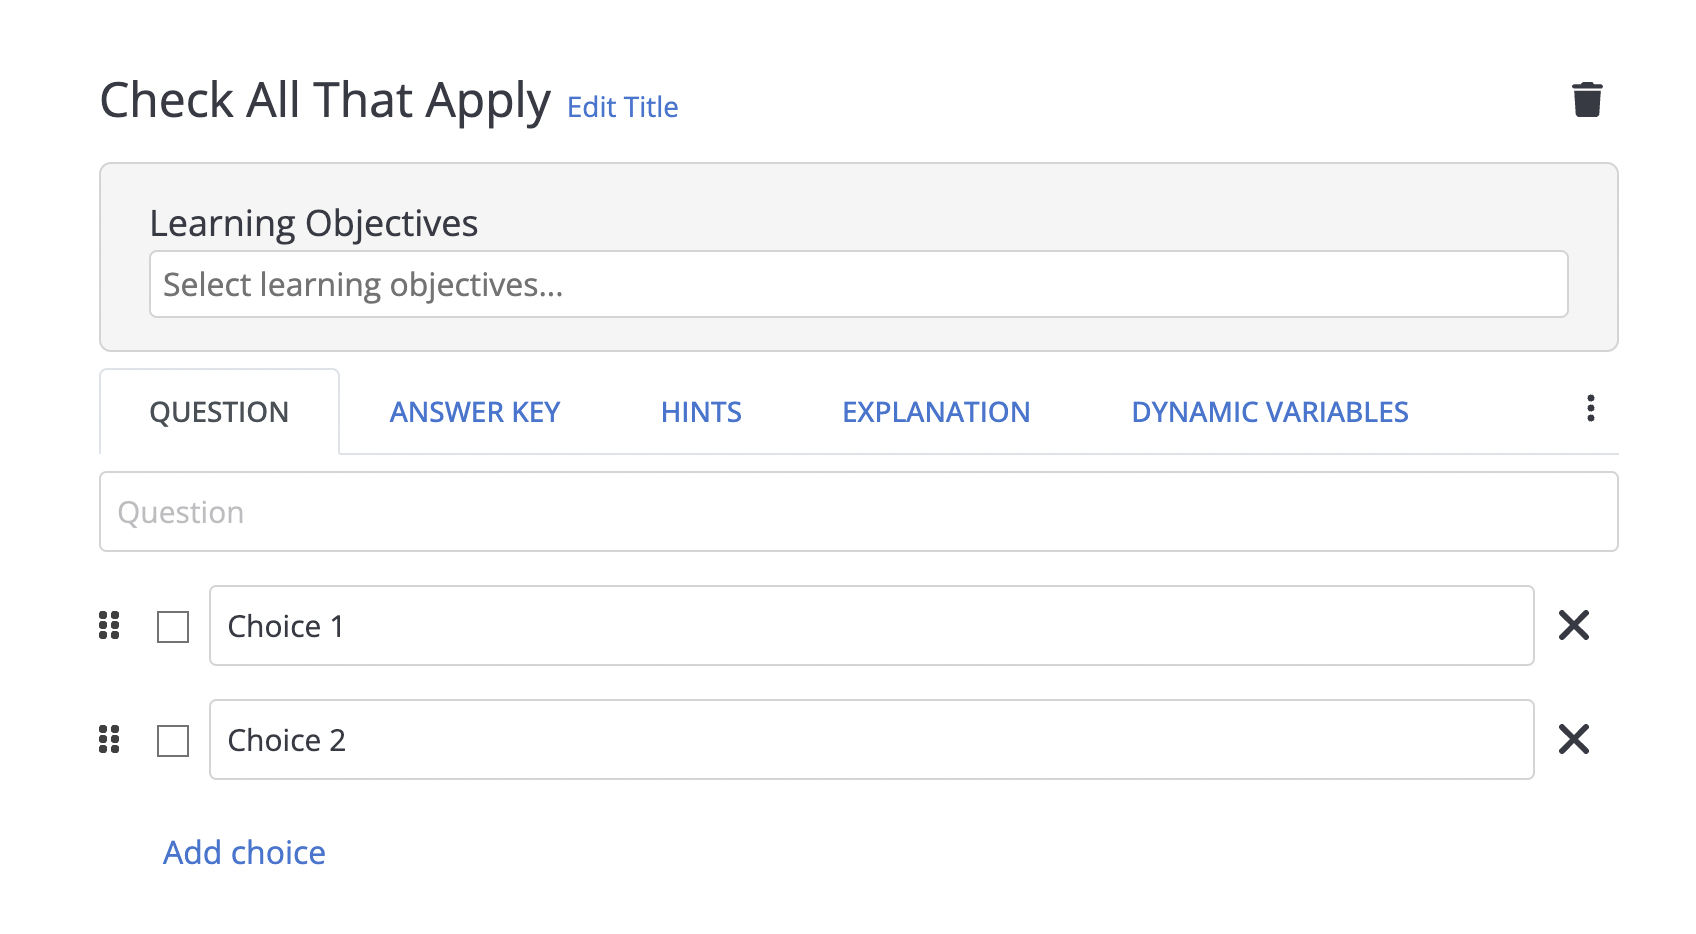Remove Choice 2 with its X icon
The height and width of the screenshot is (934, 1696).
[1573, 740]
